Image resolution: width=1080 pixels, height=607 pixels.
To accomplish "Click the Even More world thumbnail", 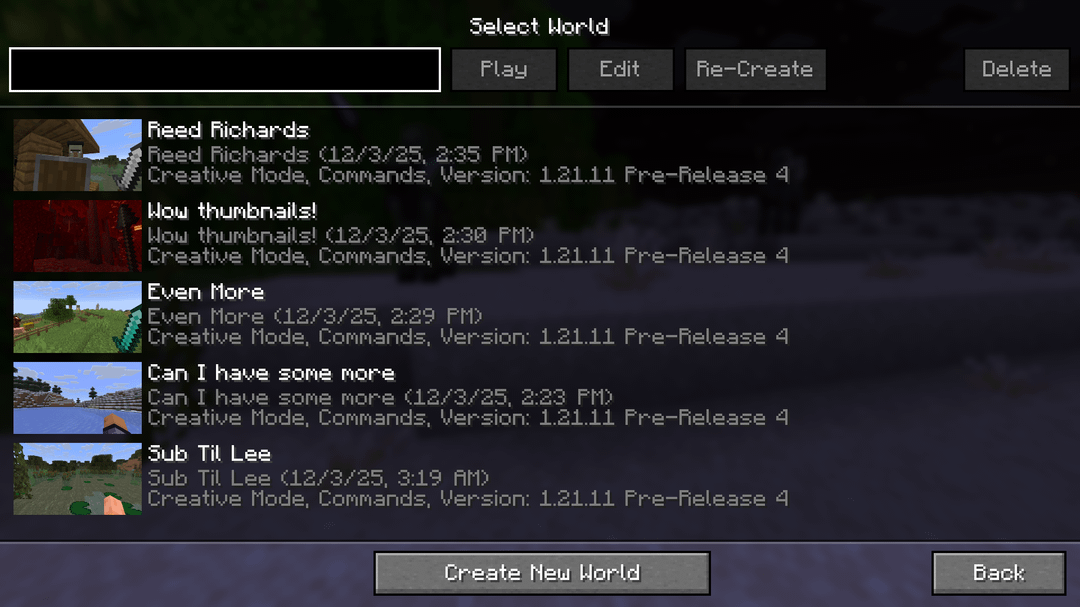I will pos(77,316).
